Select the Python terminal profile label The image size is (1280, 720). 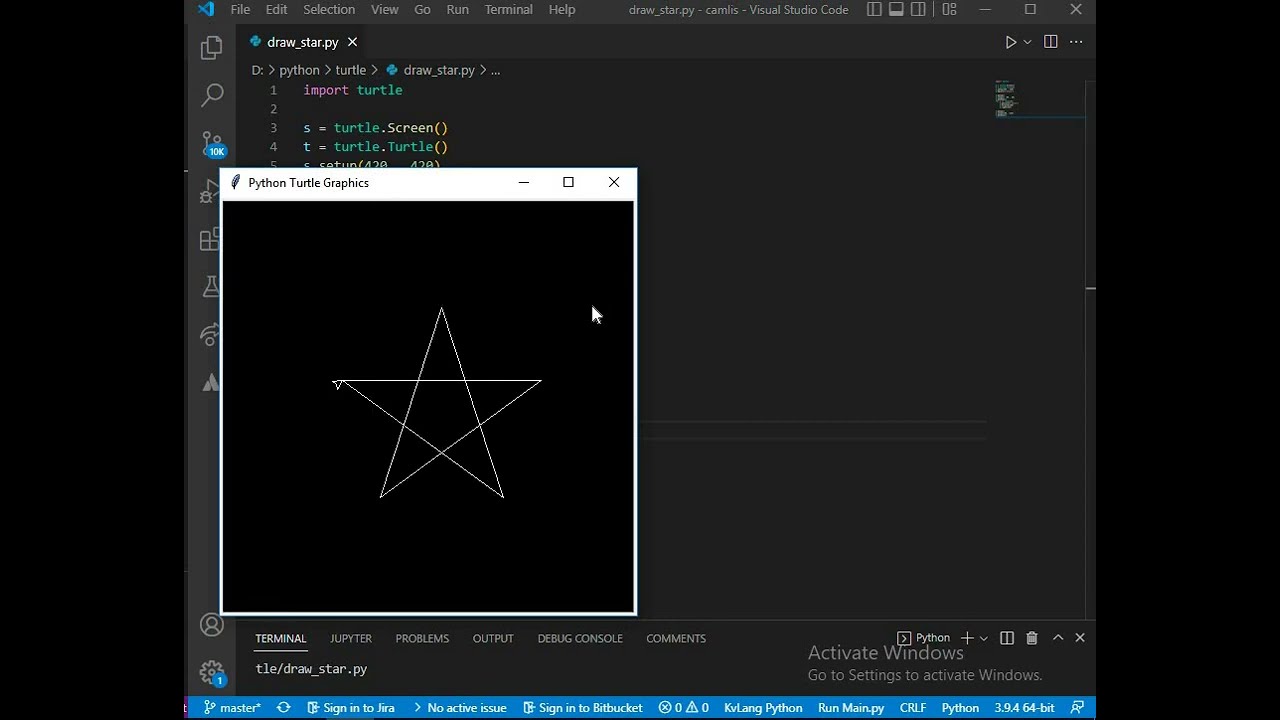pos(923,638)
